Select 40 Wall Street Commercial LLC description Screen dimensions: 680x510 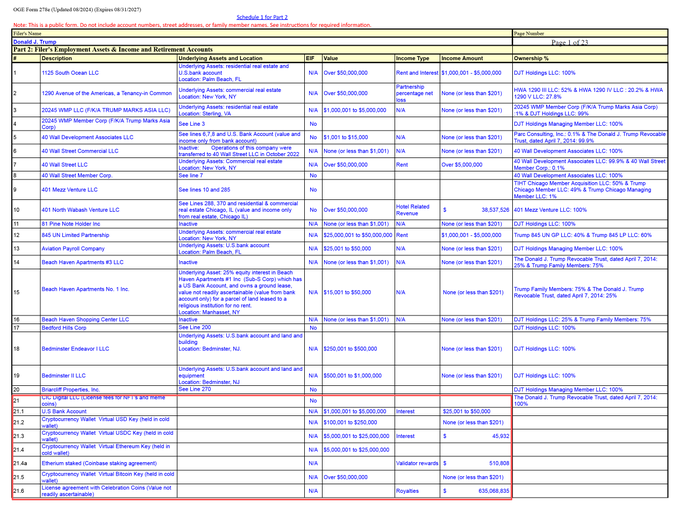pyautogui.click(x=80, y=151)
